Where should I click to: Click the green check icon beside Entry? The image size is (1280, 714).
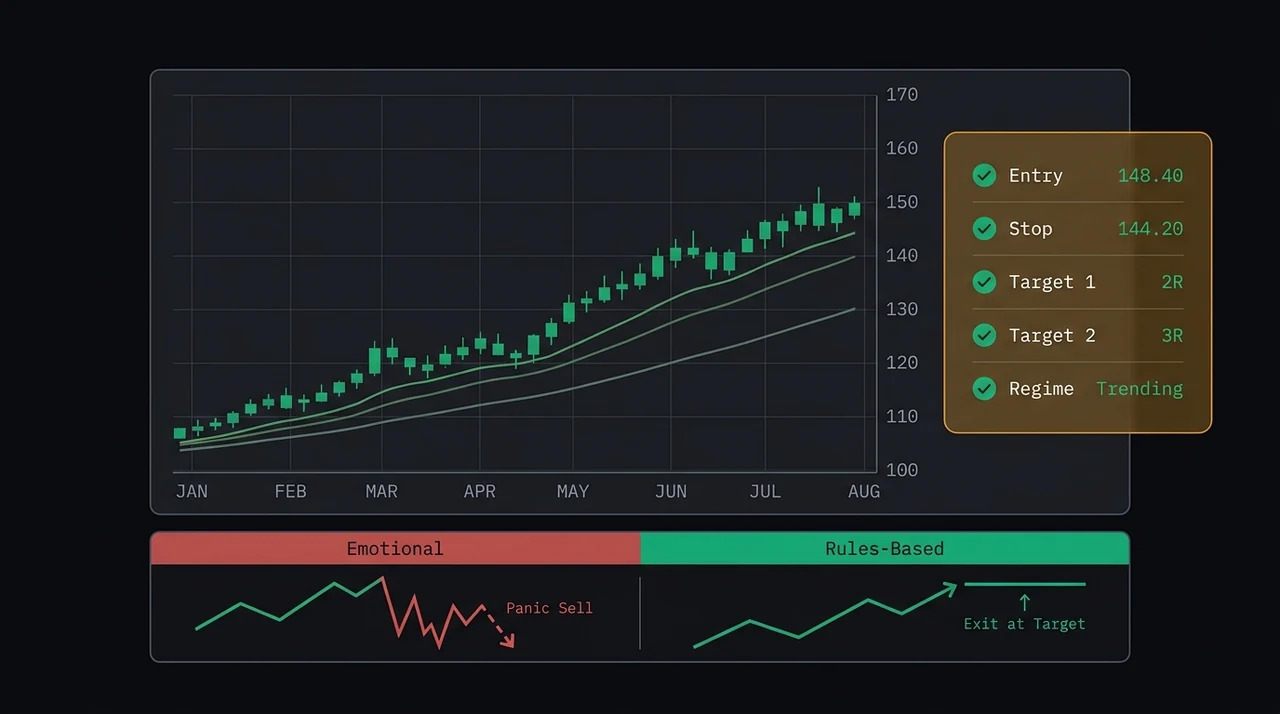(x=984, y=176)
